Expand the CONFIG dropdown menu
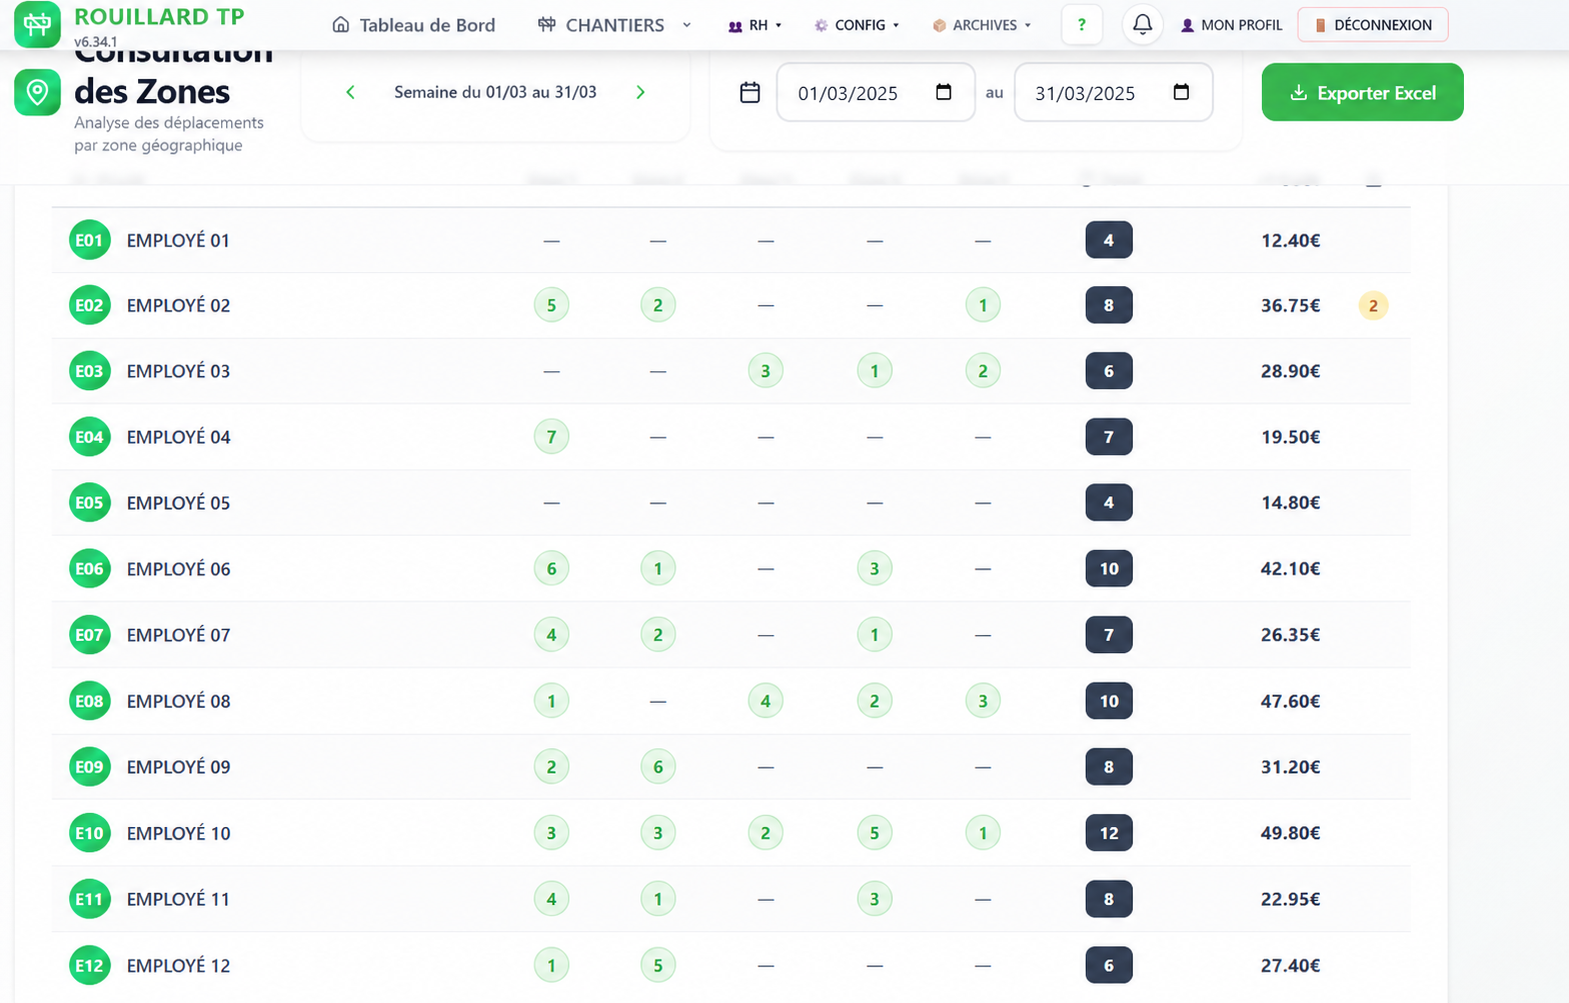The image size is (1569, 1003). pos(857,25)
